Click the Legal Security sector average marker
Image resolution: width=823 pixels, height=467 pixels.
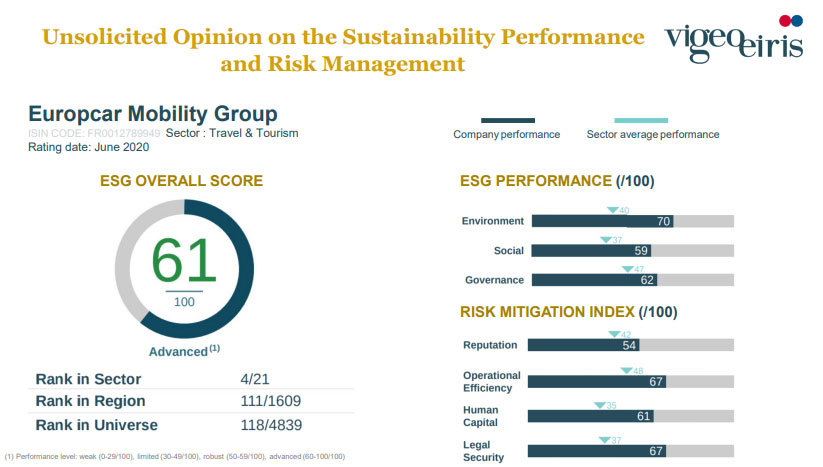click(604, 440)
